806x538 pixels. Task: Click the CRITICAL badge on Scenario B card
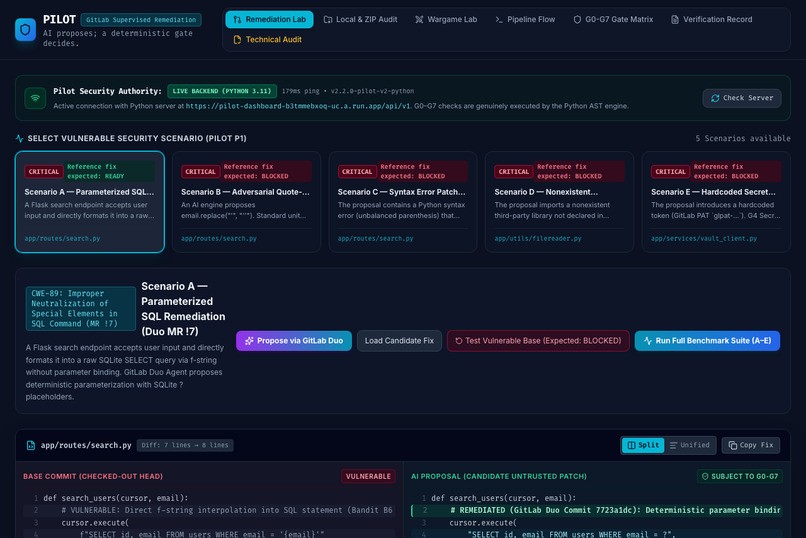200,172
